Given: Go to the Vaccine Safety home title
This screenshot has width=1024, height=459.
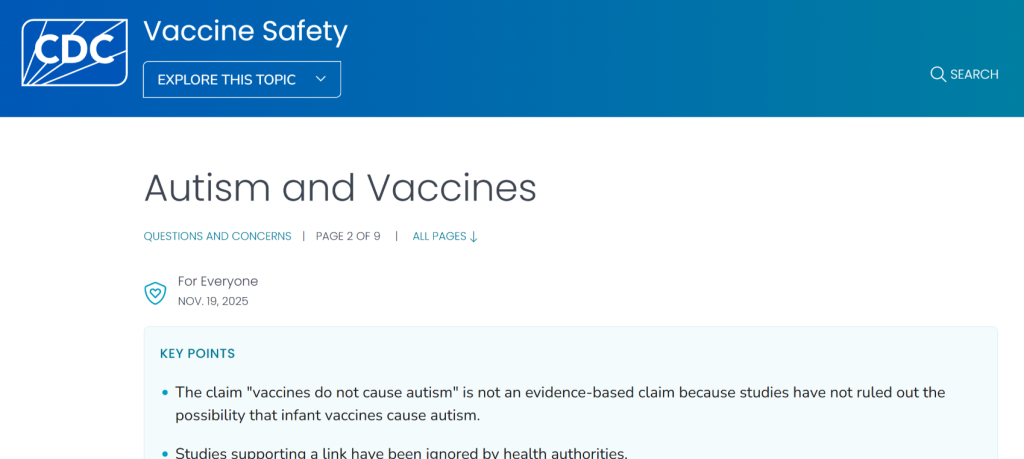Looking at the screenshot, I should coord(245,31).
